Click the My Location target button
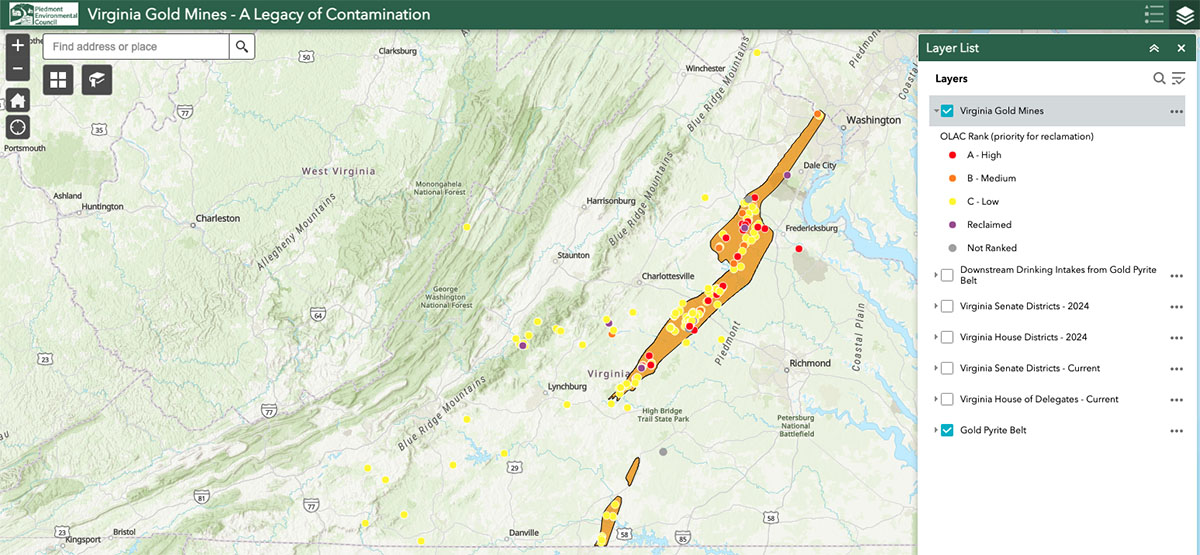Screen dimensions: 1200x555 click(x=18, y=127)
